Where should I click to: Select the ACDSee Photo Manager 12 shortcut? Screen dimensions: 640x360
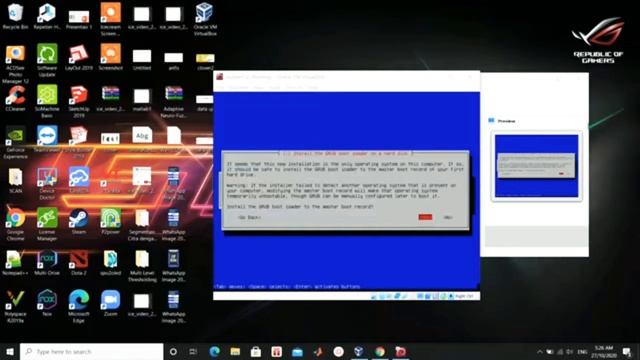coord(16,64)
